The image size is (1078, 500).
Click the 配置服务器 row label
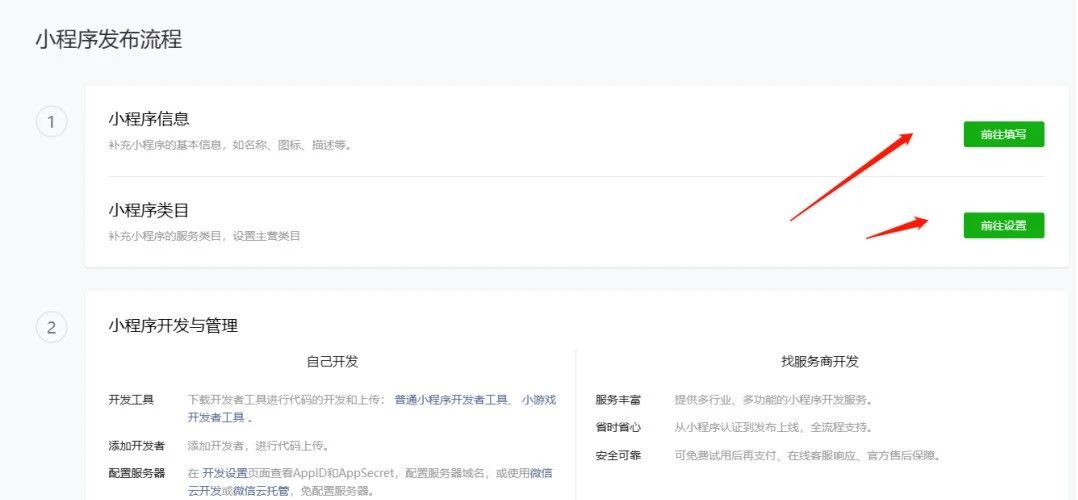click(137, 473)
